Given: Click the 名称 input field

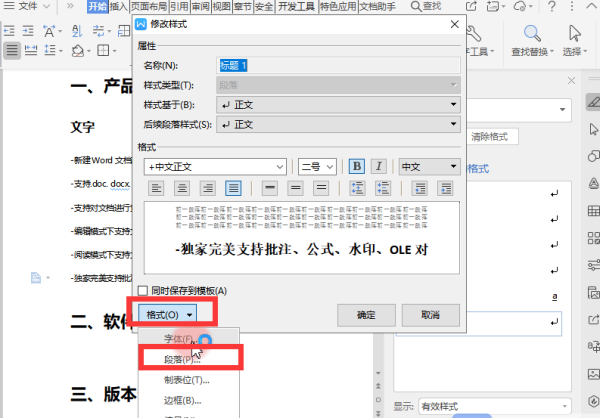Looking at the screenshot, I should 338,65.
